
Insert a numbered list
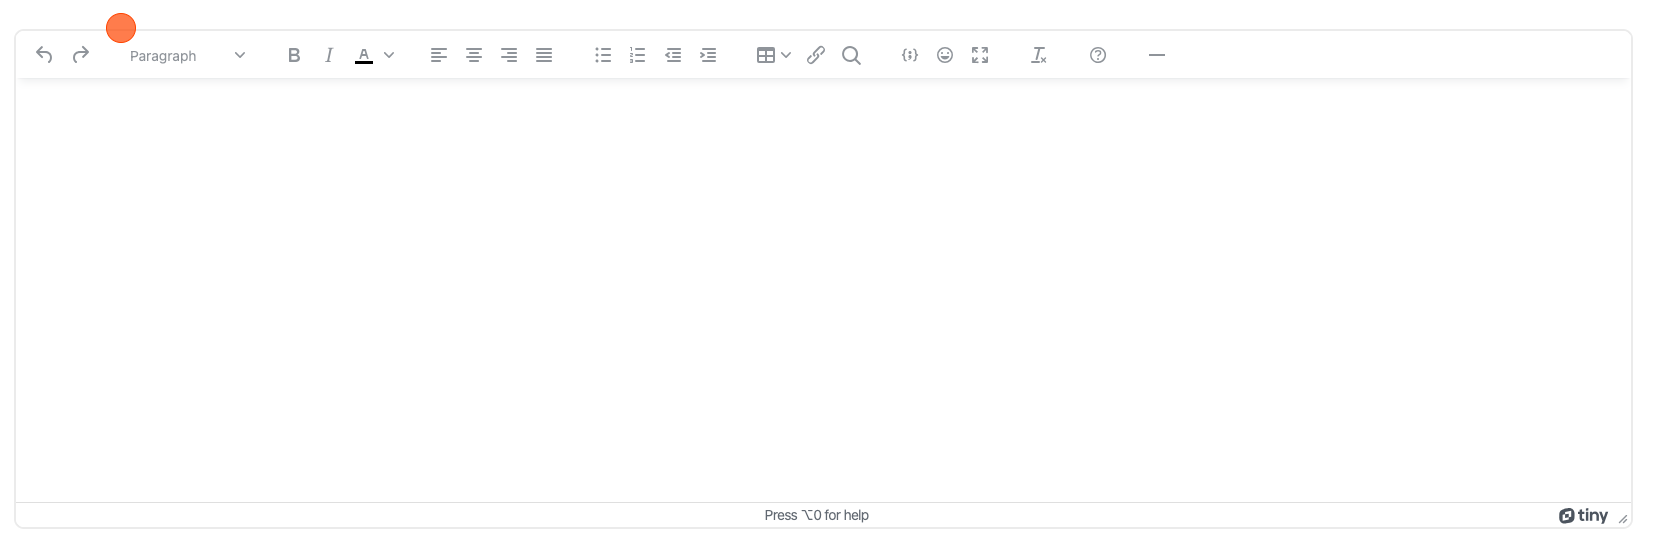pos(638,56)
